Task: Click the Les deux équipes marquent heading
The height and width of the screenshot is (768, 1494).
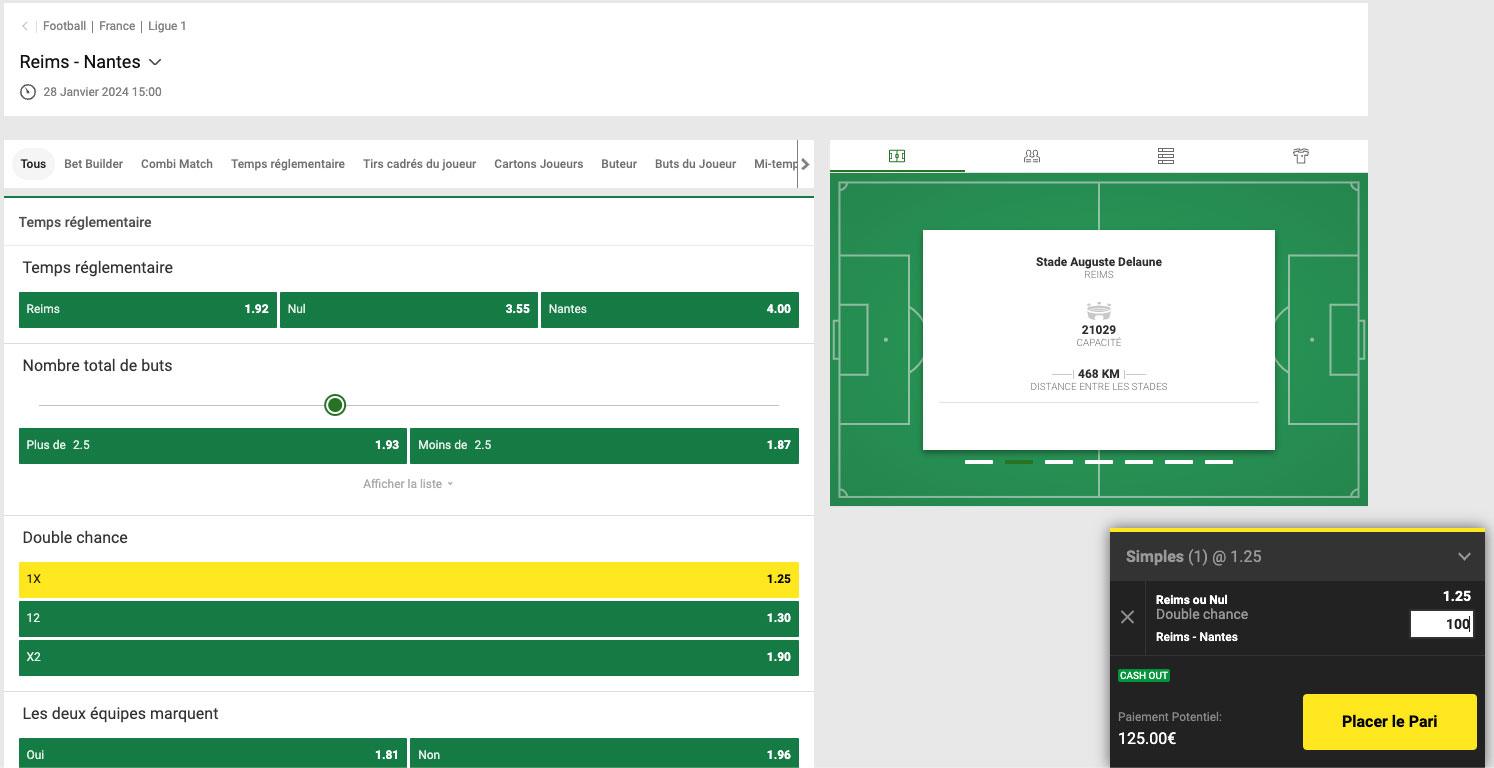Action: [x=121, y=714]
